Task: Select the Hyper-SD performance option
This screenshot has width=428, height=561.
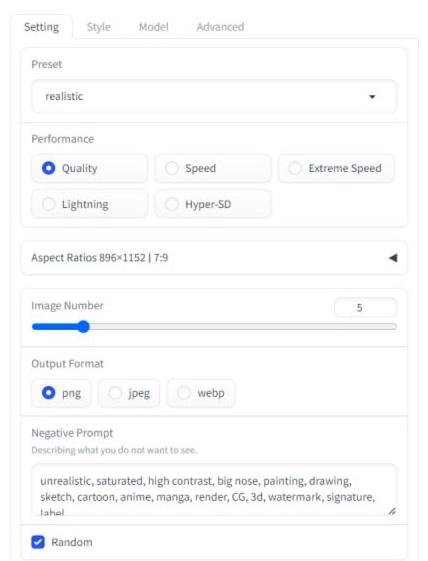Action: [x=213, y=204]
